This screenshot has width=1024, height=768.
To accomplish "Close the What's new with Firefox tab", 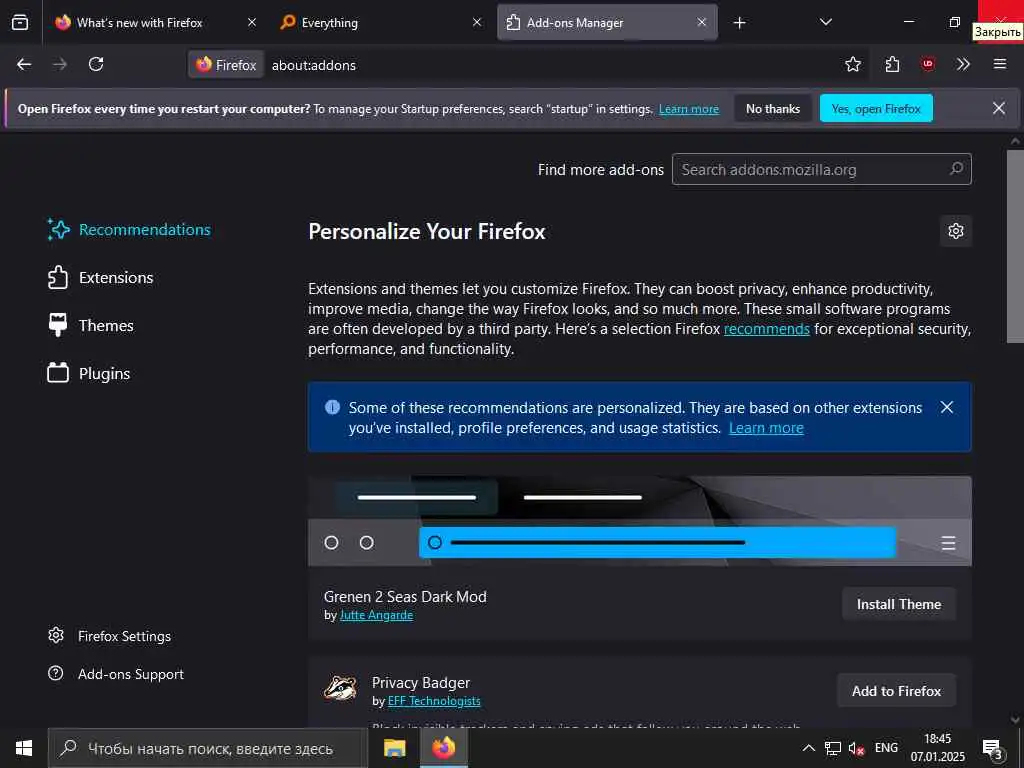I will (x=252, y=22).
